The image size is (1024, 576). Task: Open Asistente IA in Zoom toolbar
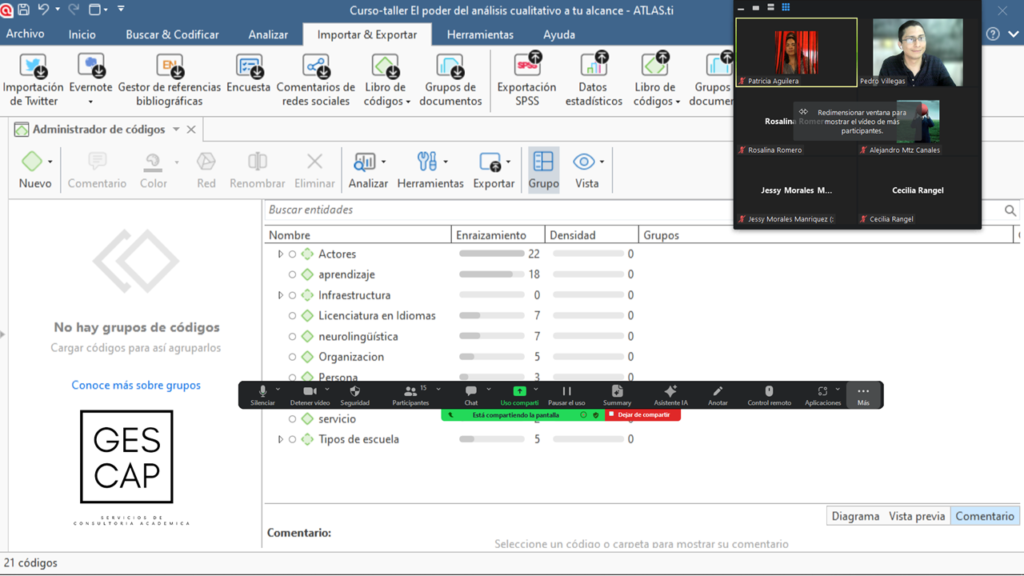[671, 394]
